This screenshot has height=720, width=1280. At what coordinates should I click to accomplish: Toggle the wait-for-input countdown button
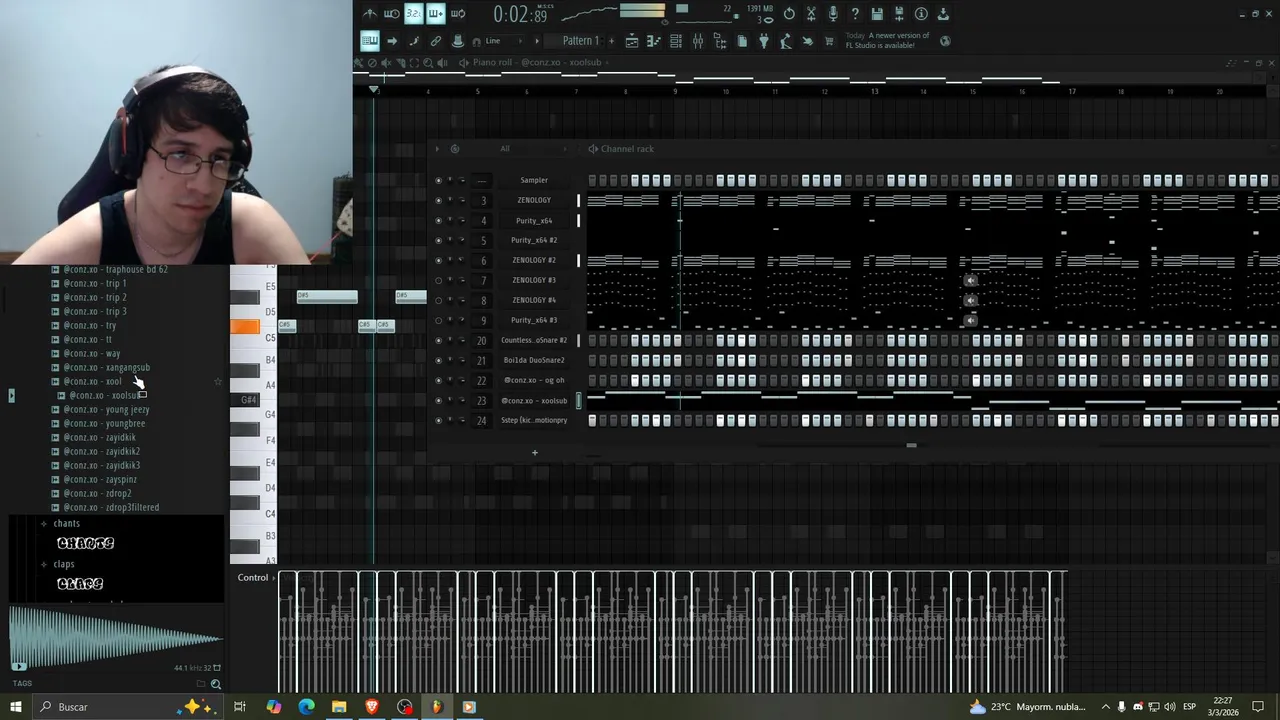point(391,14)
